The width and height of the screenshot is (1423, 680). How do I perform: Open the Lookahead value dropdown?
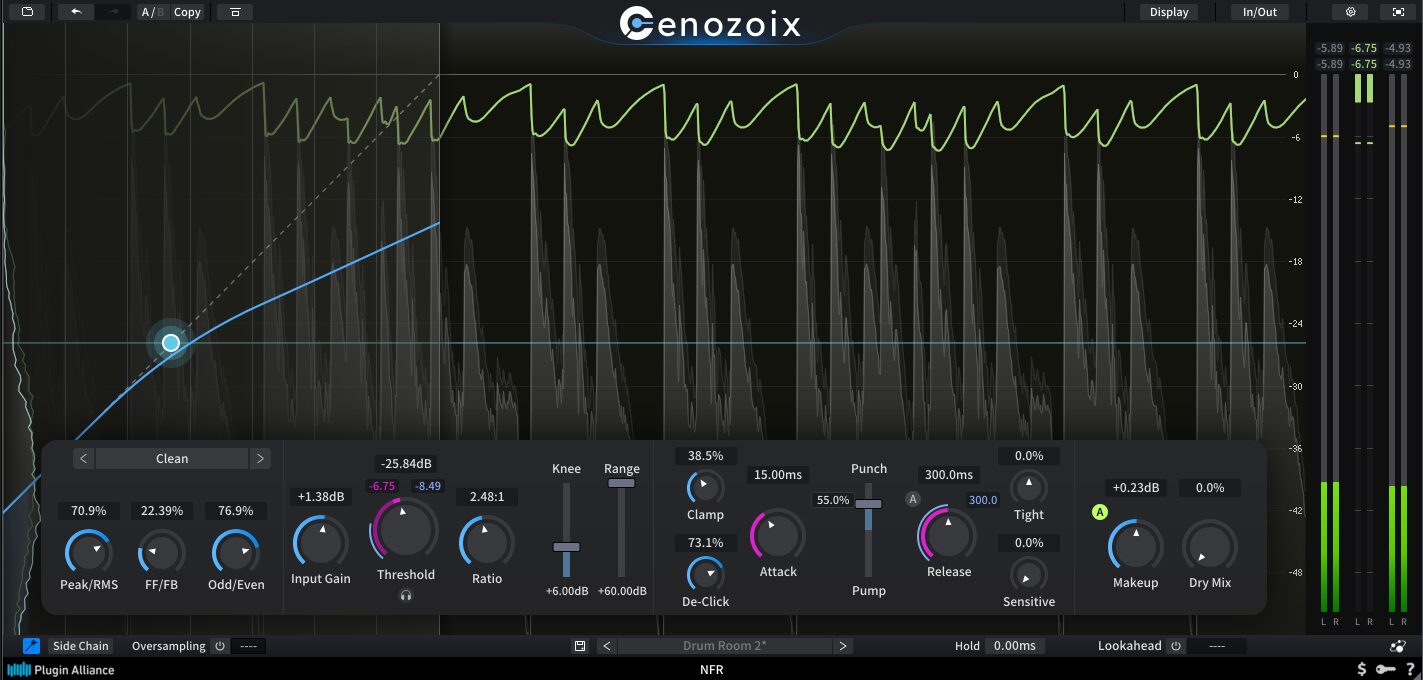point(1217,646)
